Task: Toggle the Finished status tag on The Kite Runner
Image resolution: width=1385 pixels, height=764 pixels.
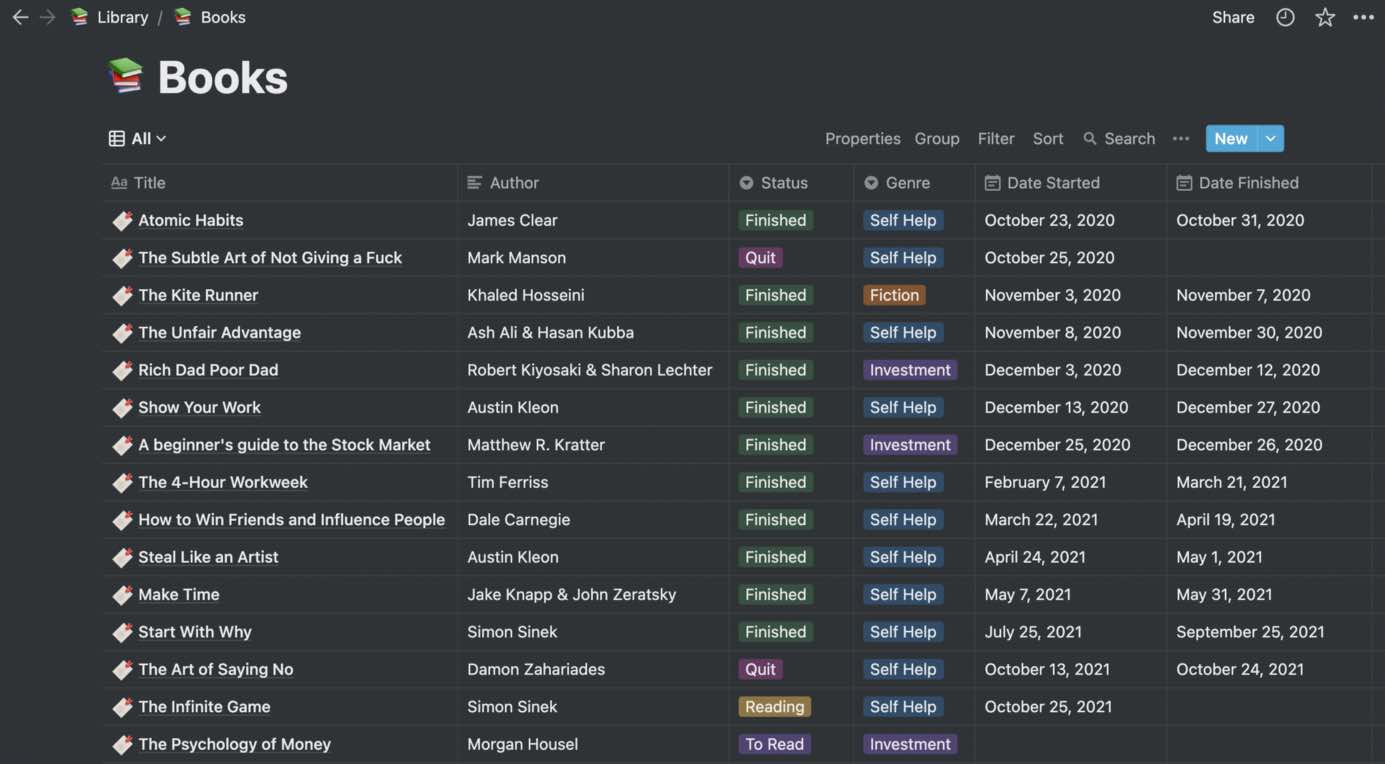Action: pyautogui.click(x=774, y=293)
